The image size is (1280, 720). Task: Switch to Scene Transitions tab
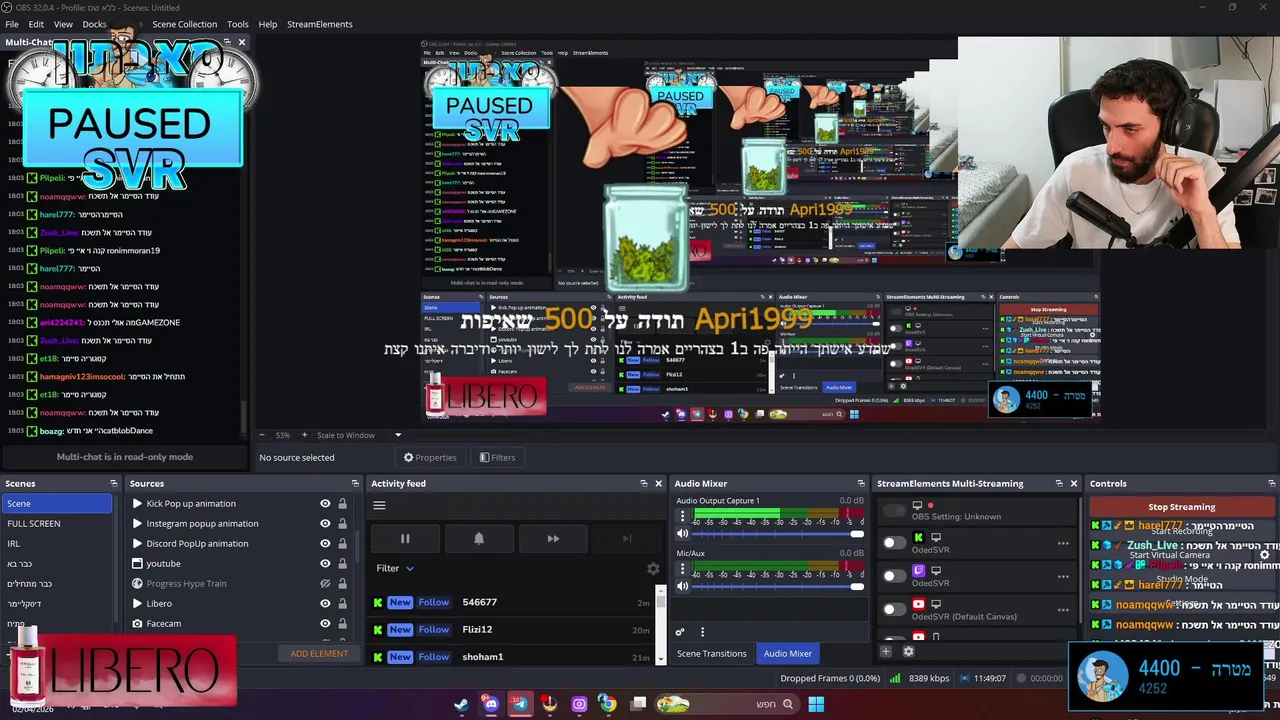click(712, 653)
